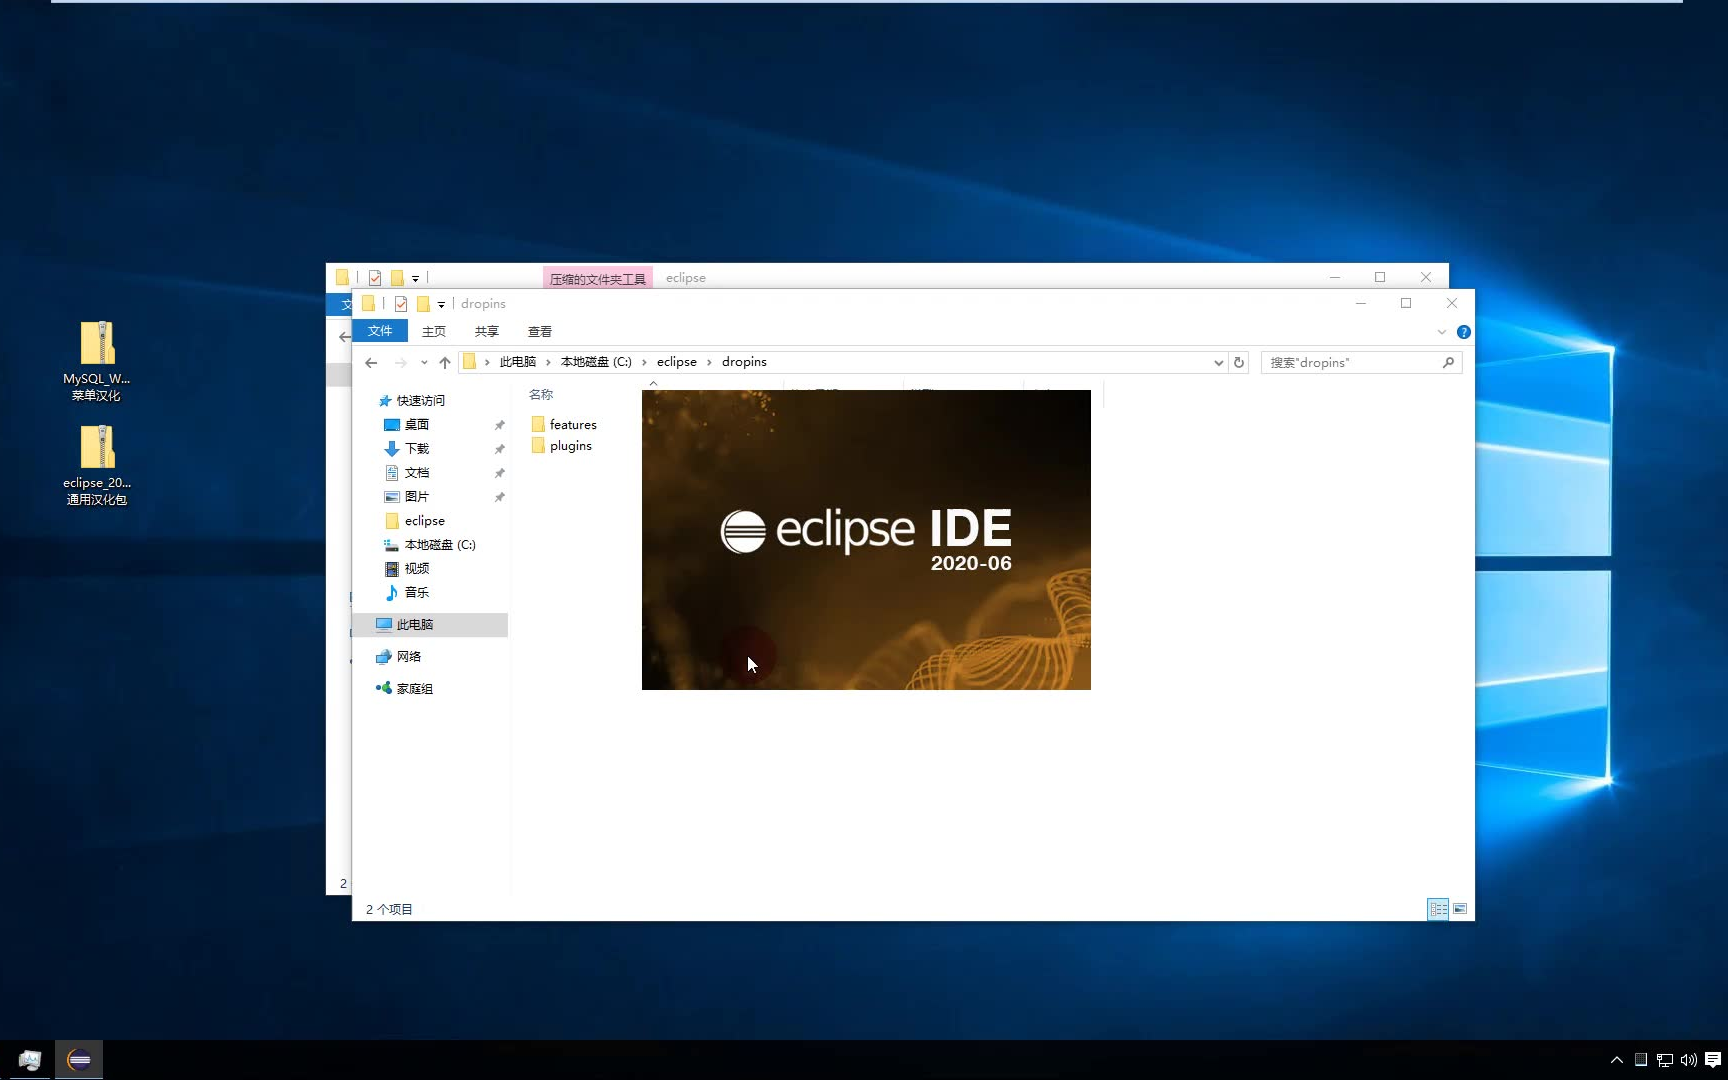Viewport: 1728px width, 1080px height.
Task: Open quick access toolbar customize dropdown in dropins
Action: [441, 305]
